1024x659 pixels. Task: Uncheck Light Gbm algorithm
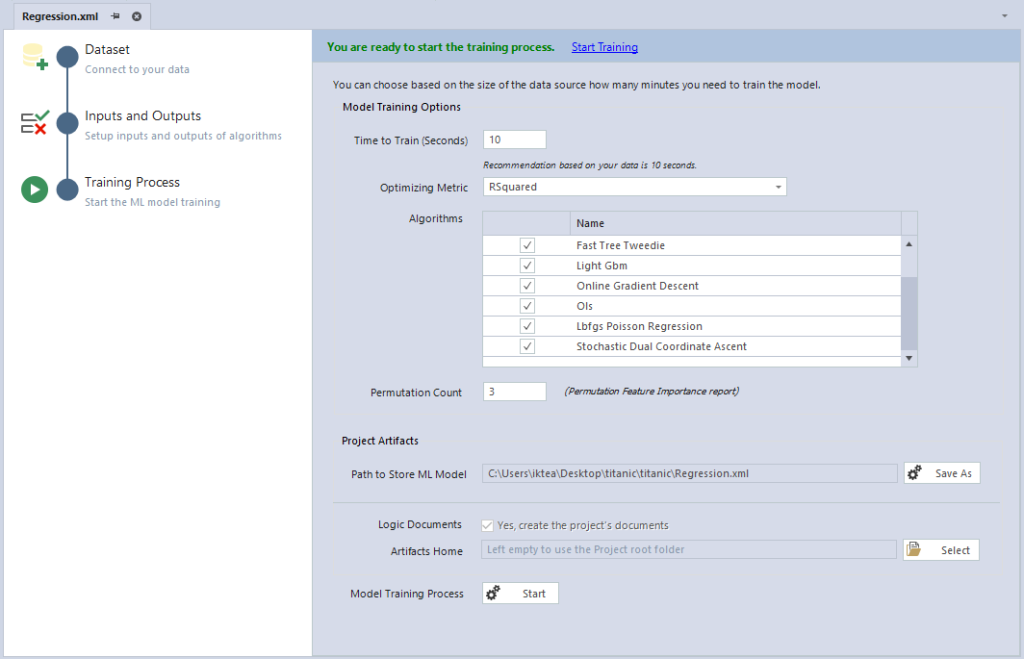[x=527, y=265]
